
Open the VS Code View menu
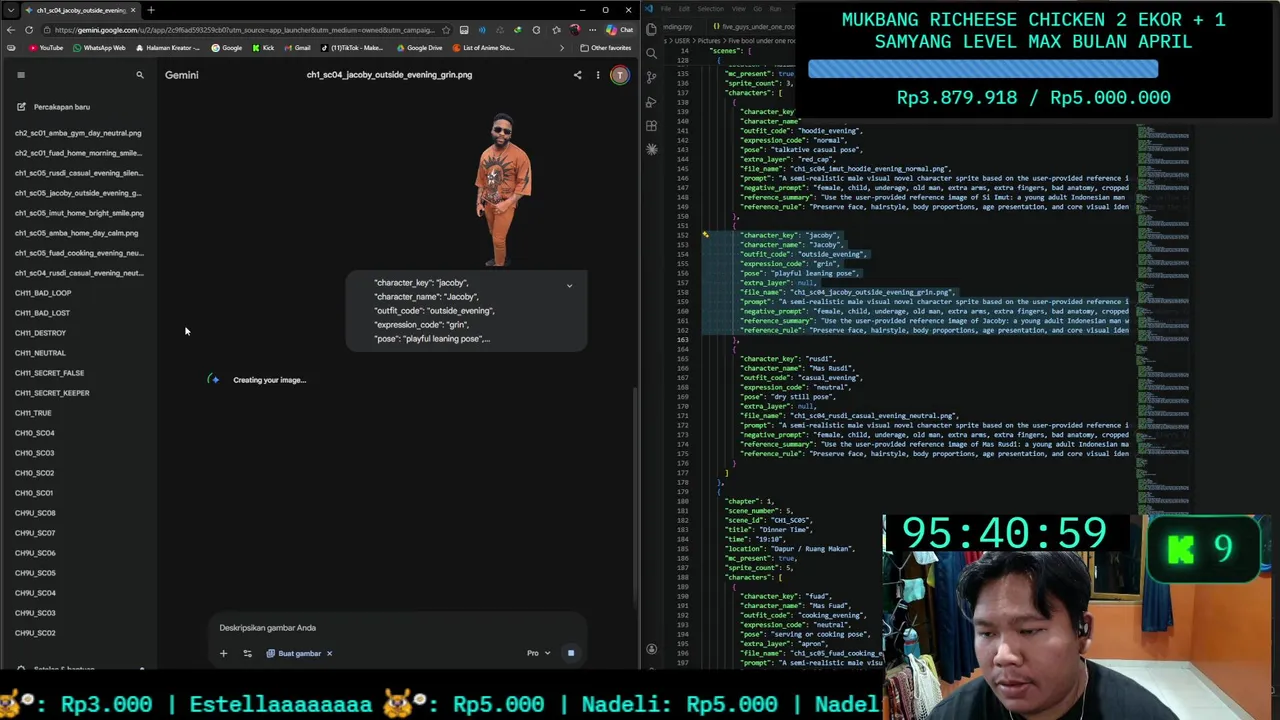738,9
